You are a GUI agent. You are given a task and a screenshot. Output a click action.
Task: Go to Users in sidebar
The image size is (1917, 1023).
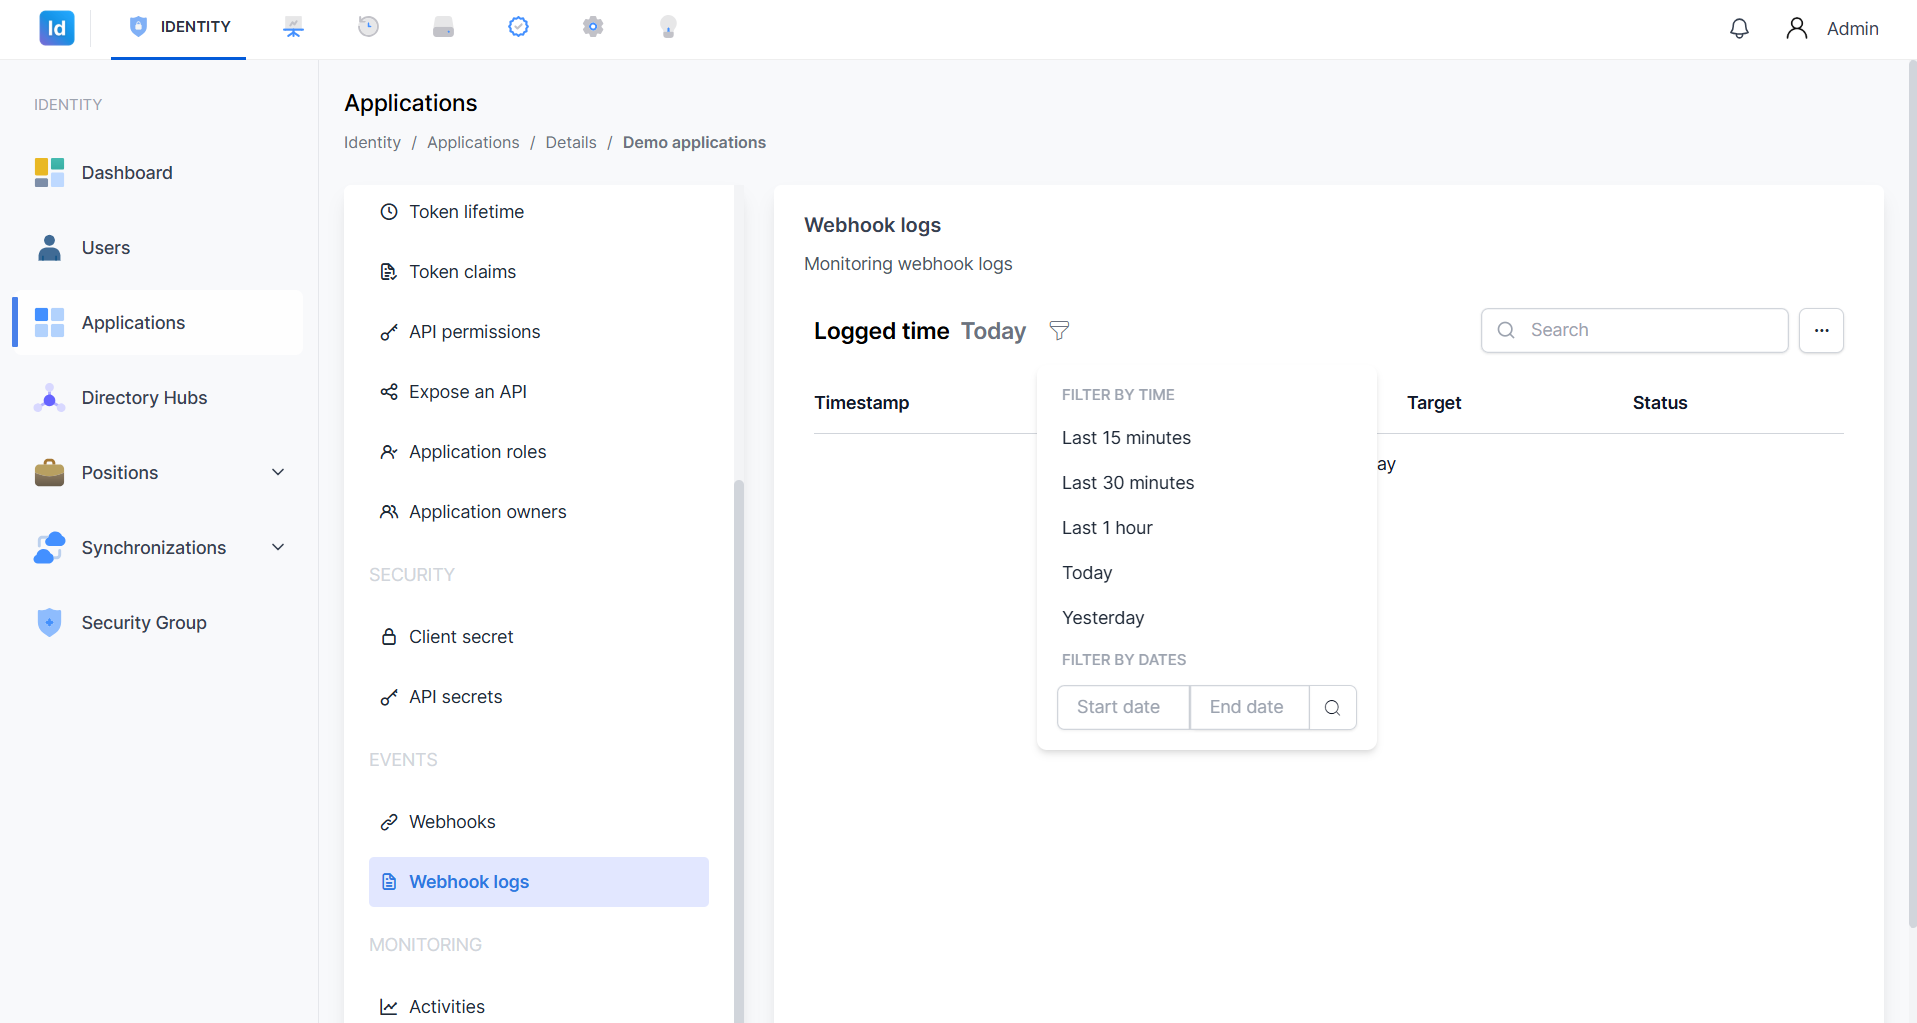tap(158, 247)
